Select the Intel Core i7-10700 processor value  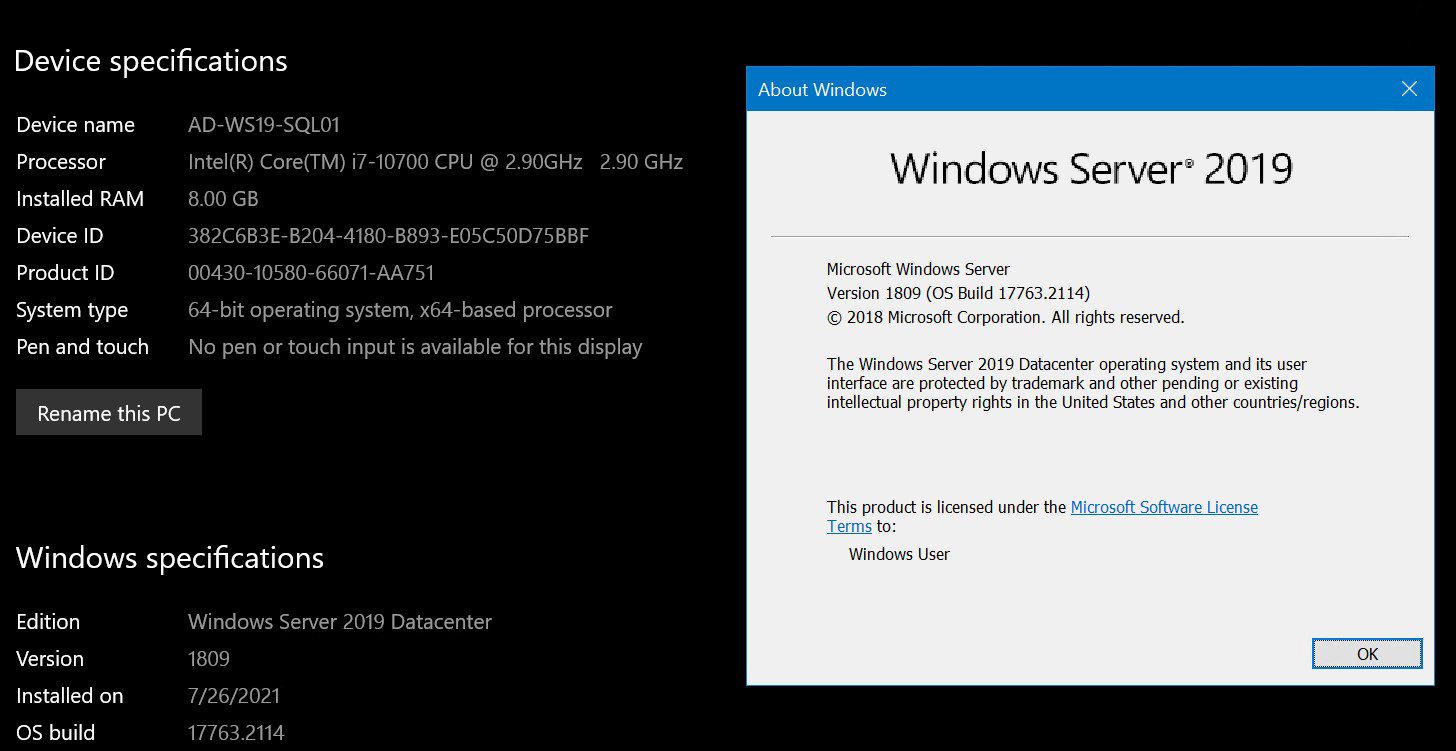(435, 162)
